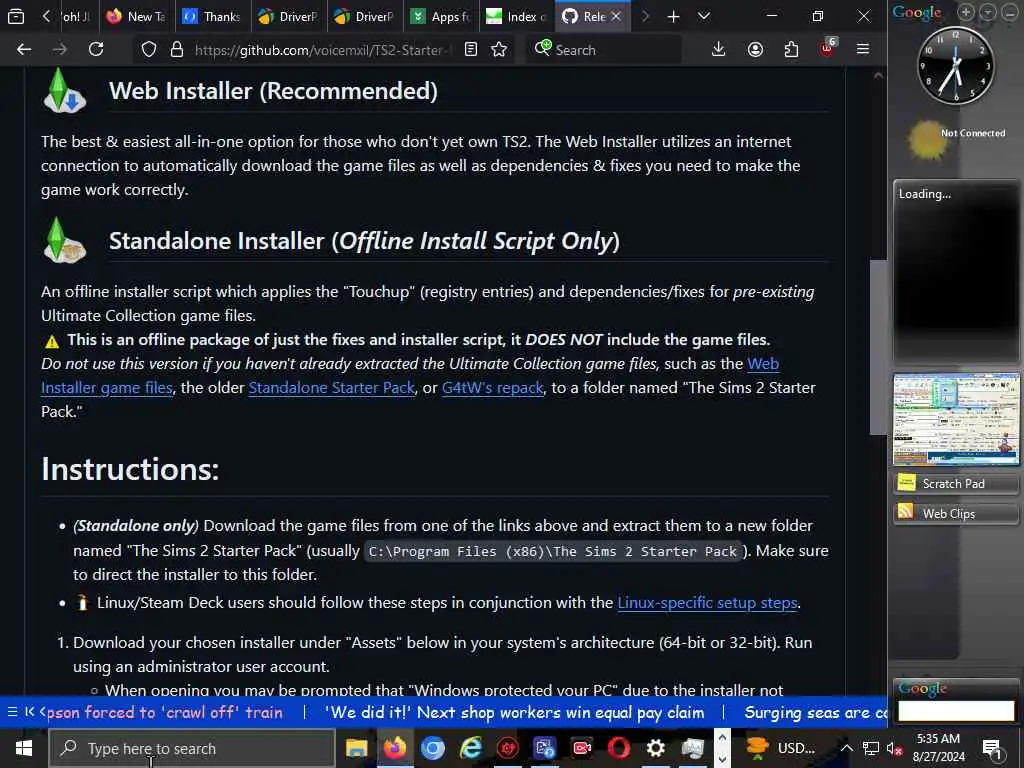Click the Web Installer (Recommended) heading
1024x768 pixels.
[x=273, y=91]
